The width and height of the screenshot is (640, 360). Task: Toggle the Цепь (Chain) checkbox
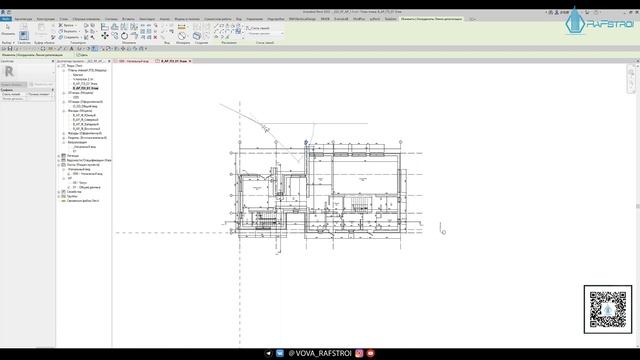coord(78,55)
